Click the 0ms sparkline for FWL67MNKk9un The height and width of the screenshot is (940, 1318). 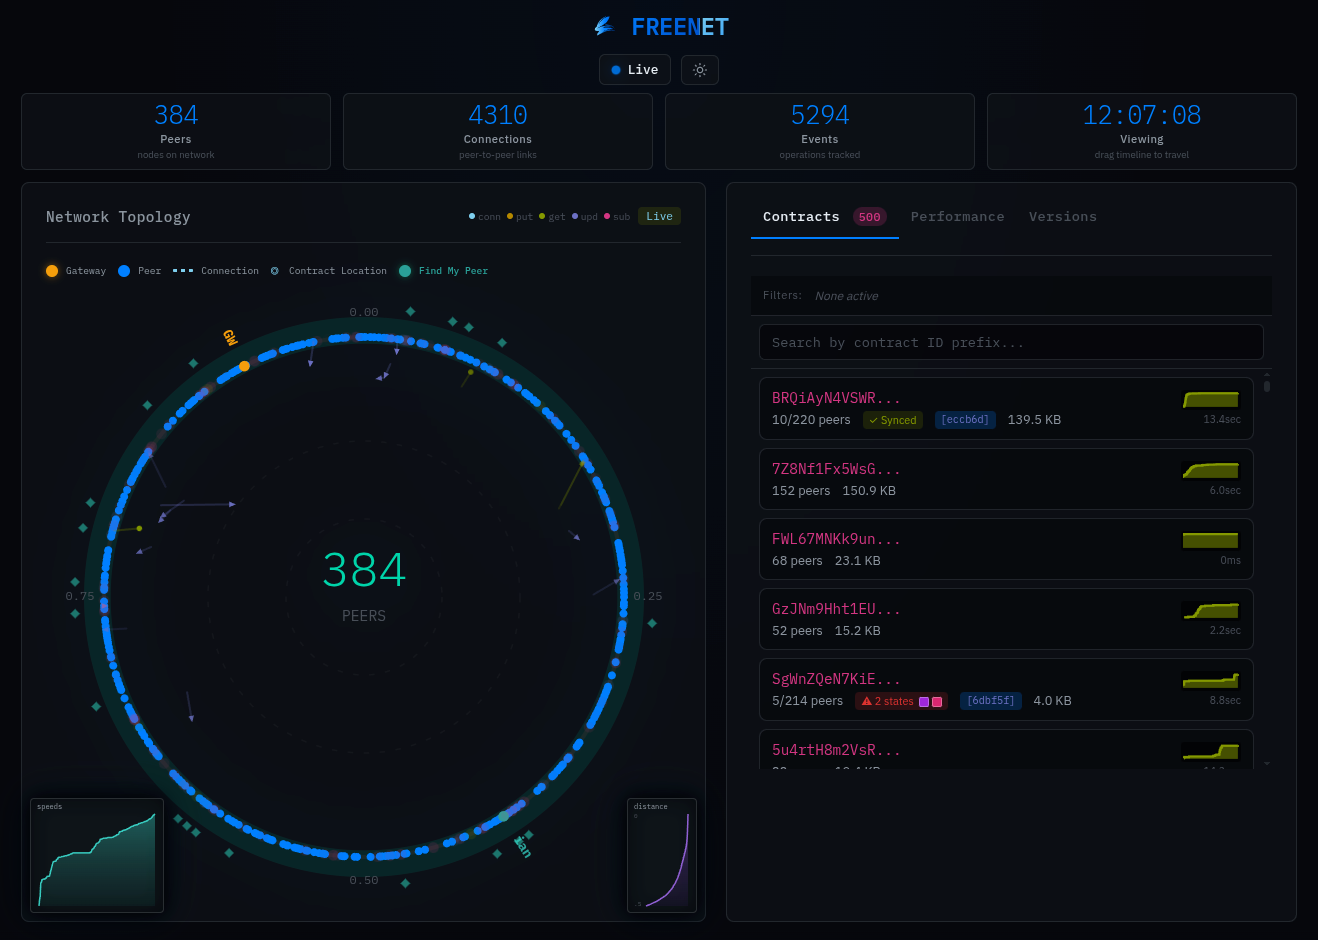(1211, 540)
